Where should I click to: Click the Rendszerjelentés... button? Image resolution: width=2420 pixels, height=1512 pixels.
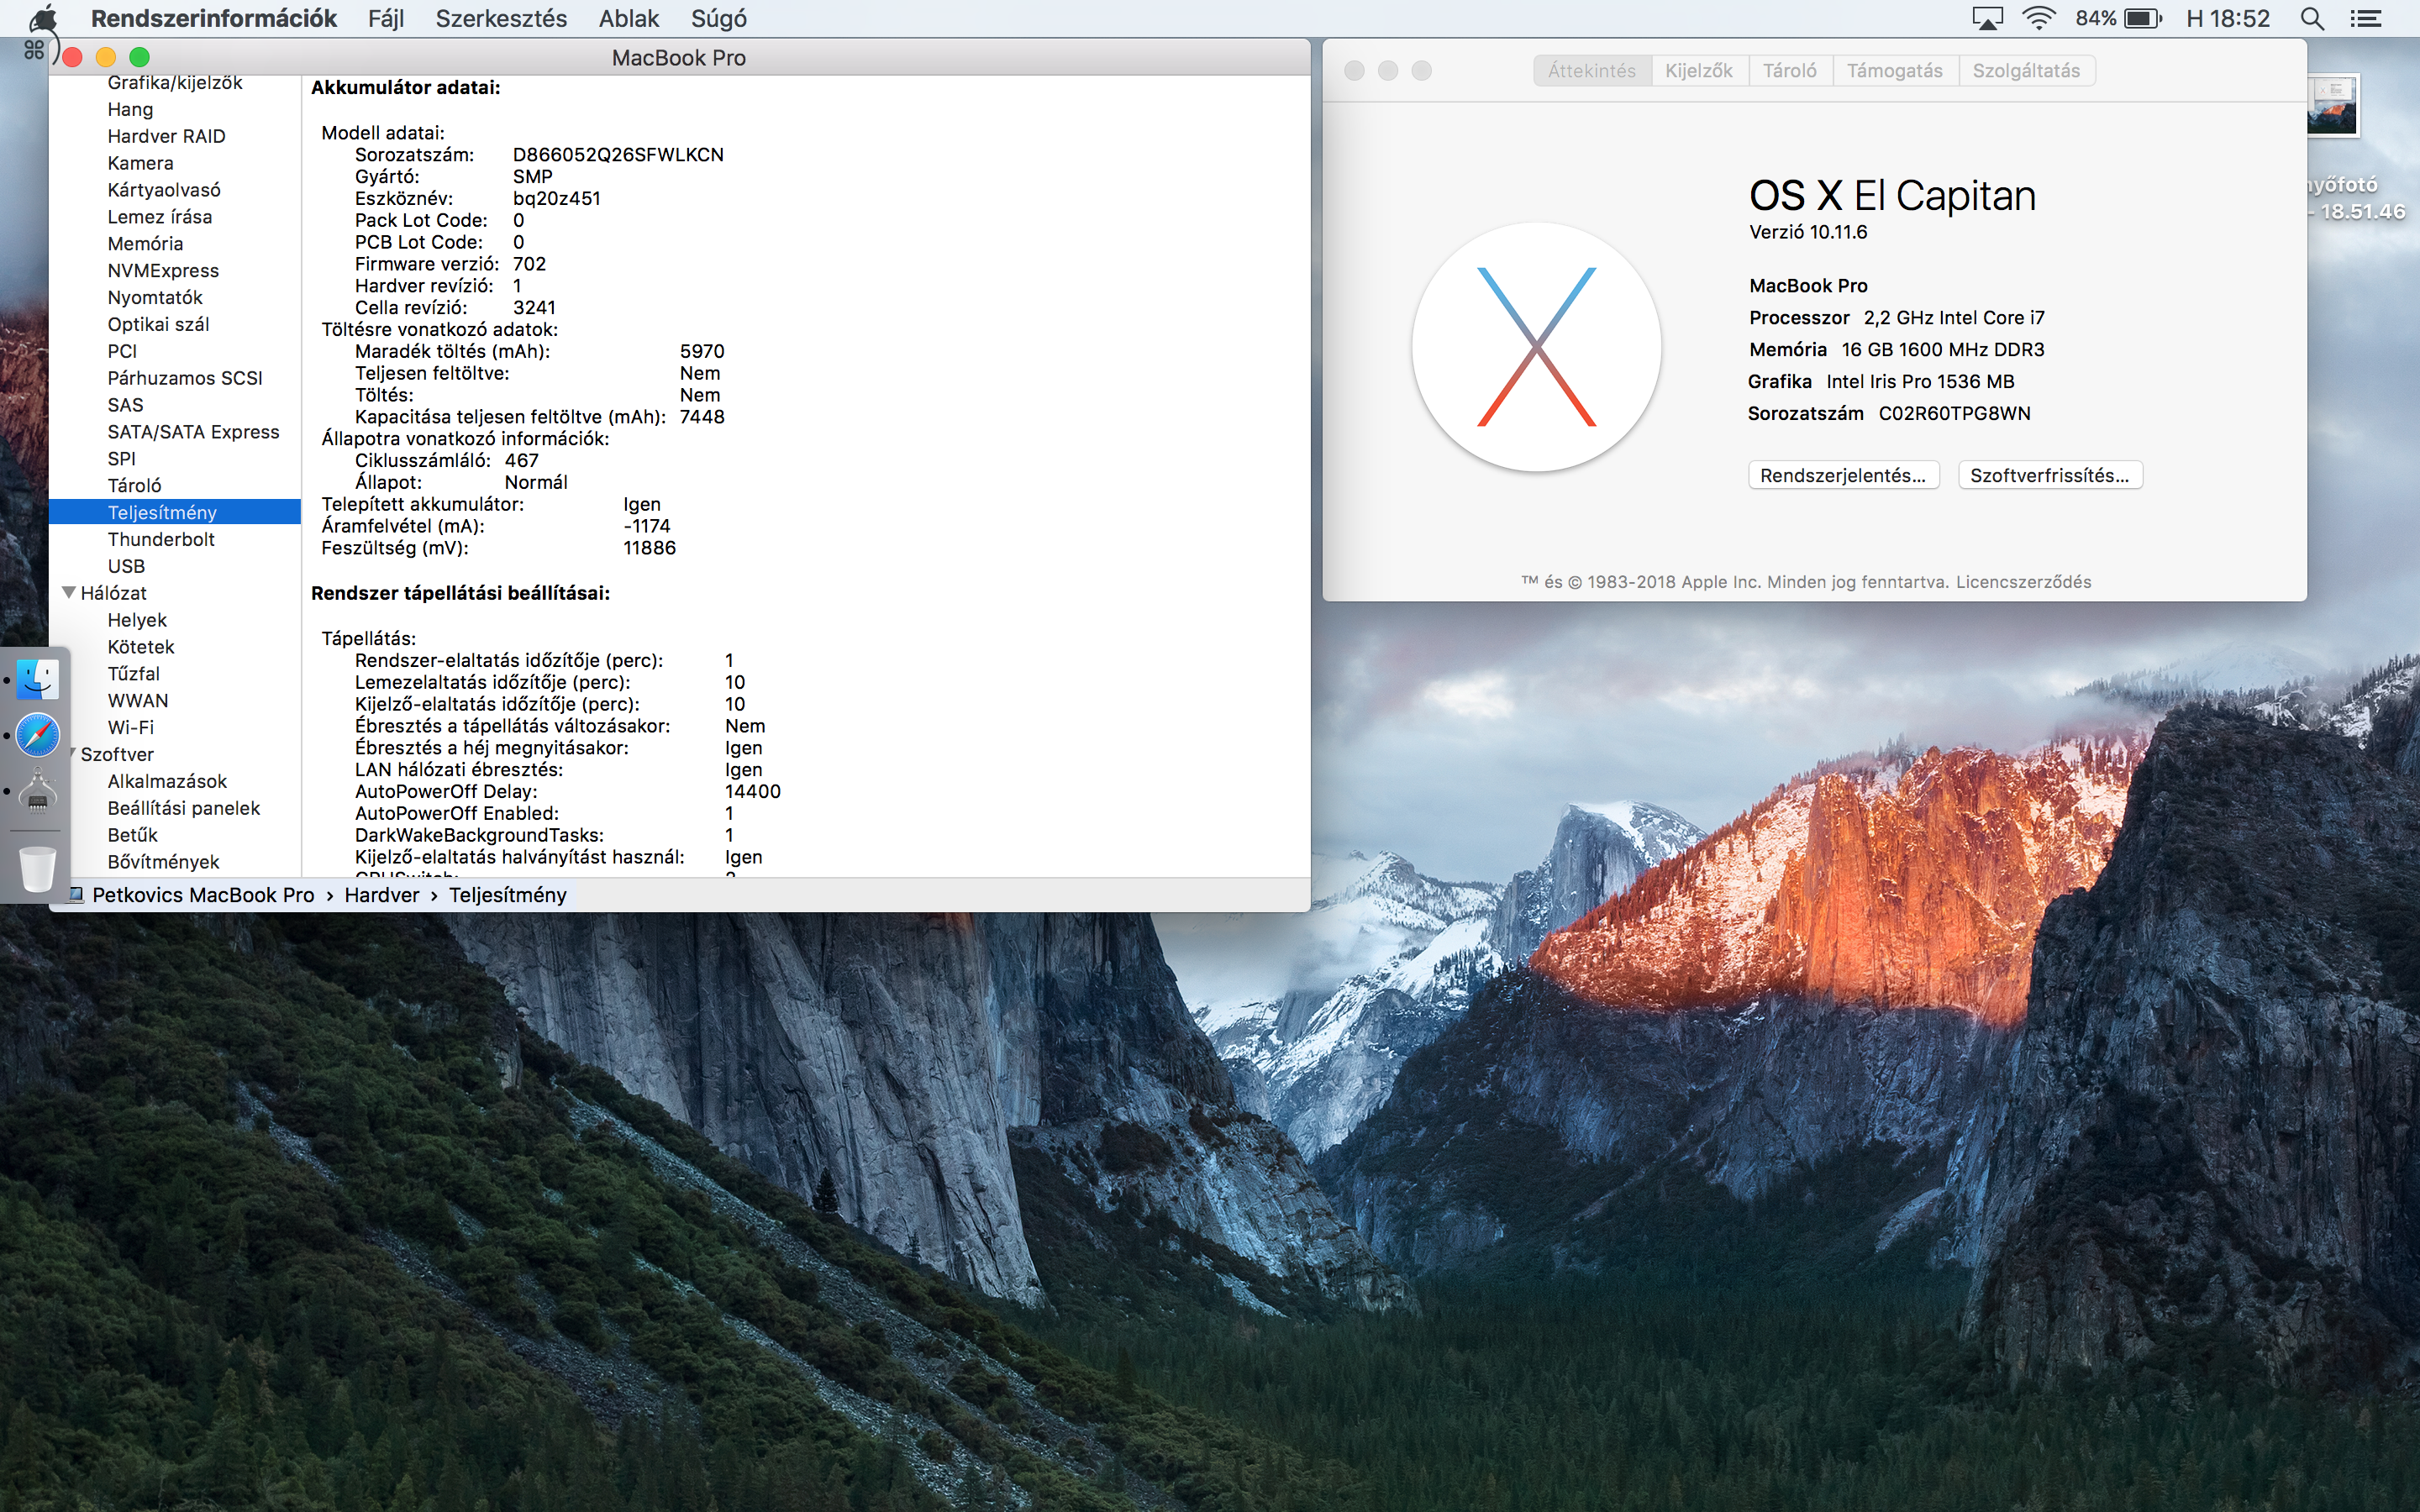point(1843,475)
